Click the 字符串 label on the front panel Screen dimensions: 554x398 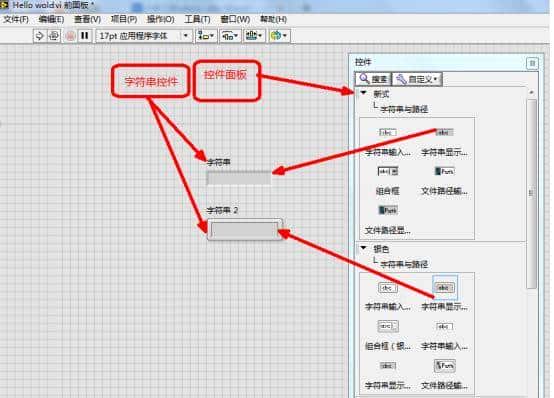click(219, 162)
